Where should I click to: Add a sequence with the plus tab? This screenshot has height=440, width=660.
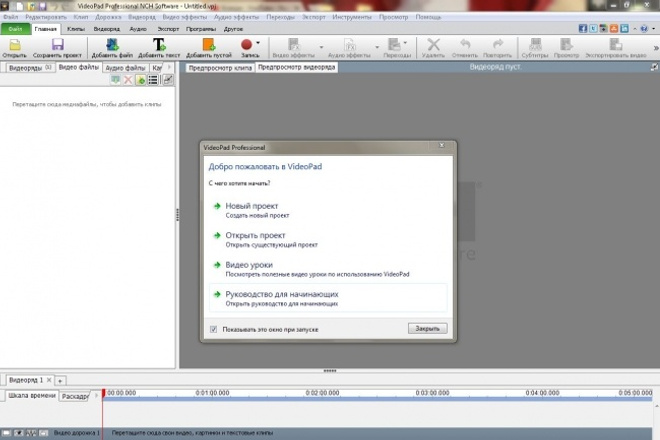(x=60, y=381)
